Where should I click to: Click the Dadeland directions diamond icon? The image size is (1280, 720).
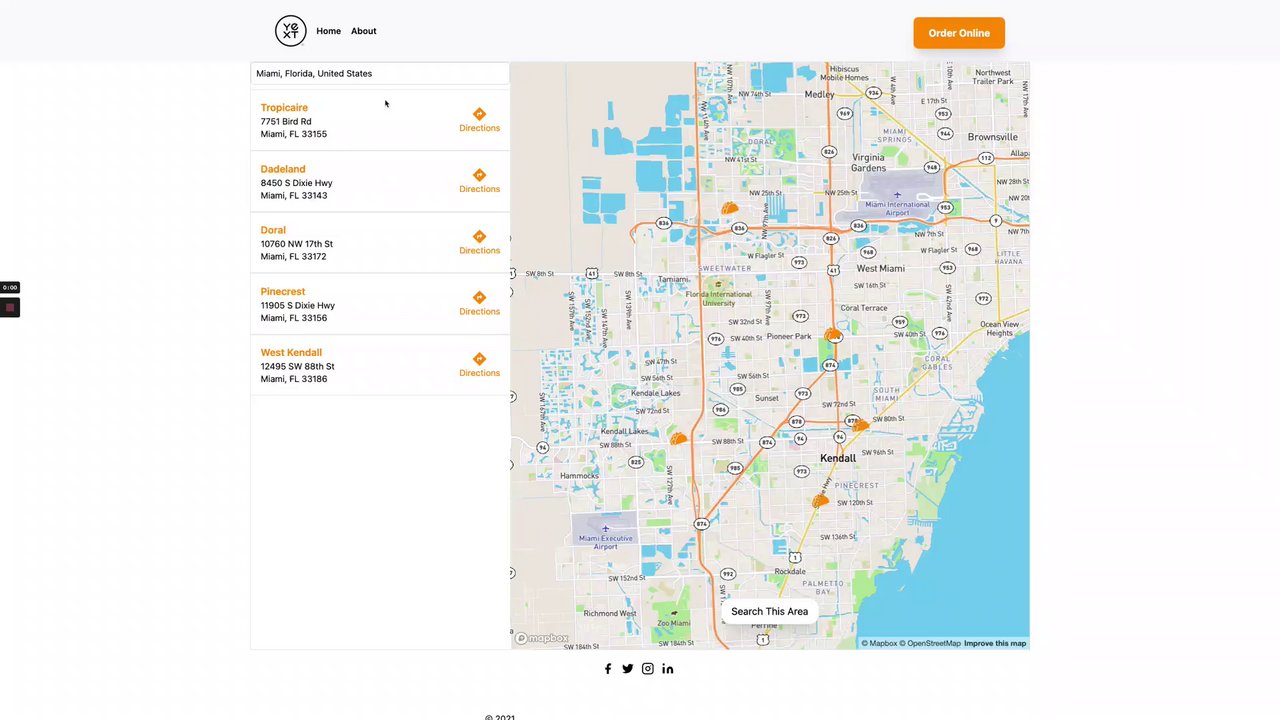click(x=479, y=175)
